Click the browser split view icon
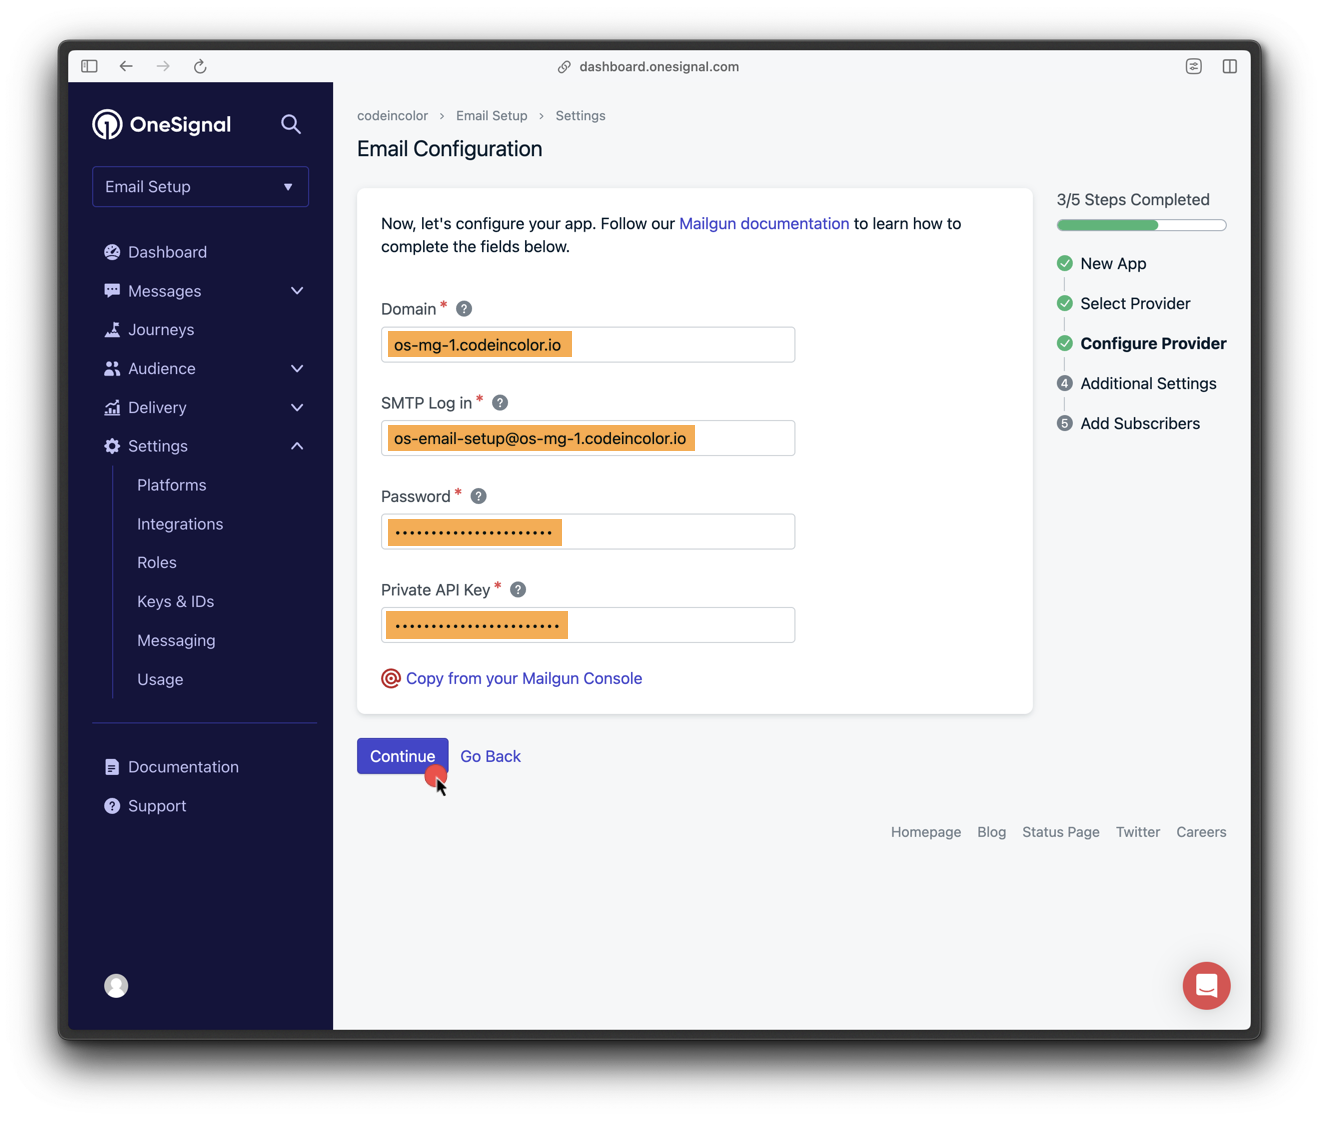1328x1124 pixels. [1230, 66]
